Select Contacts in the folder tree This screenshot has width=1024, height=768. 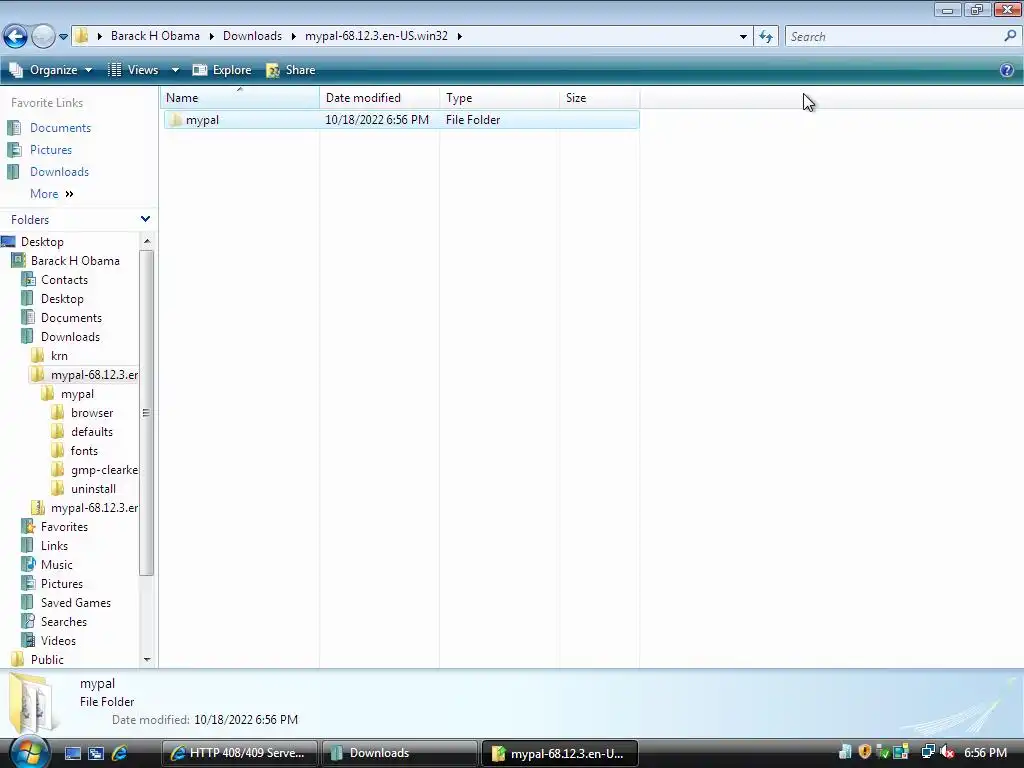[x=63, y=280]
